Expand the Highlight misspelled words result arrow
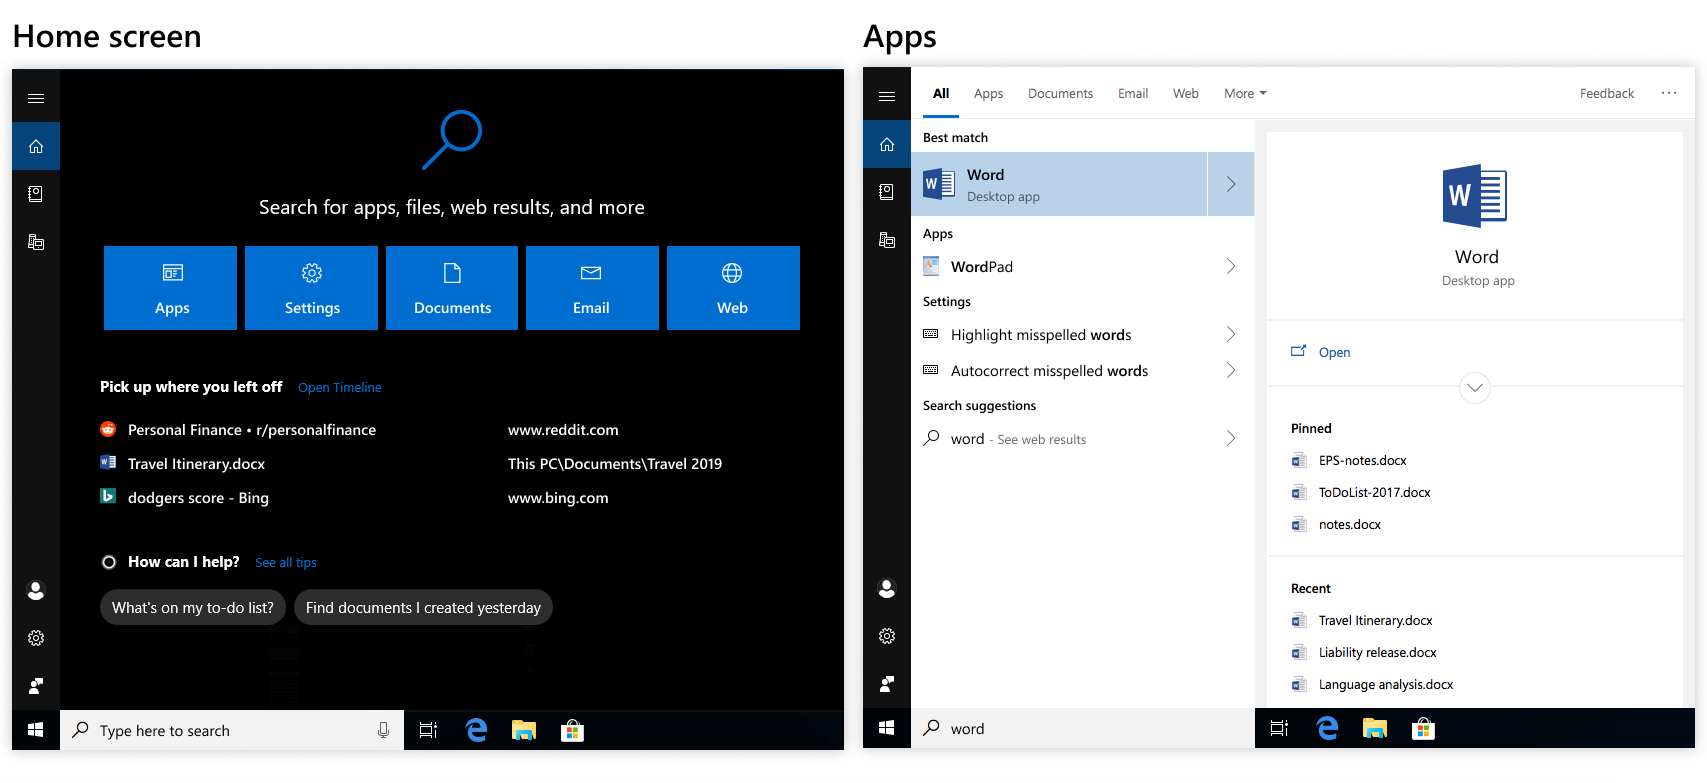 point(1231,335)
